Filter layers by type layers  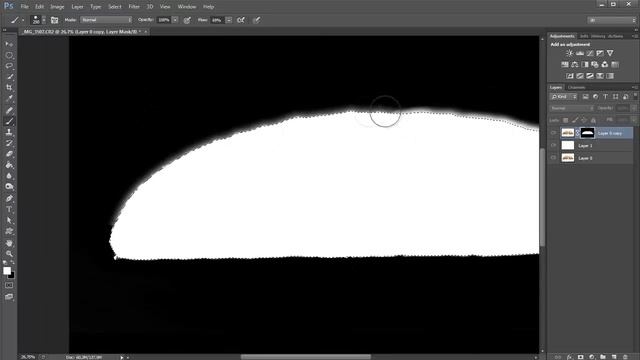coord(605,97)
